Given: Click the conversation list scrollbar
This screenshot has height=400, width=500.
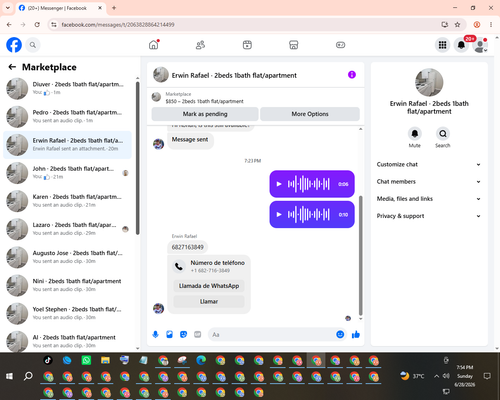Looking at the screenshot, I should (x=138, y=157).
